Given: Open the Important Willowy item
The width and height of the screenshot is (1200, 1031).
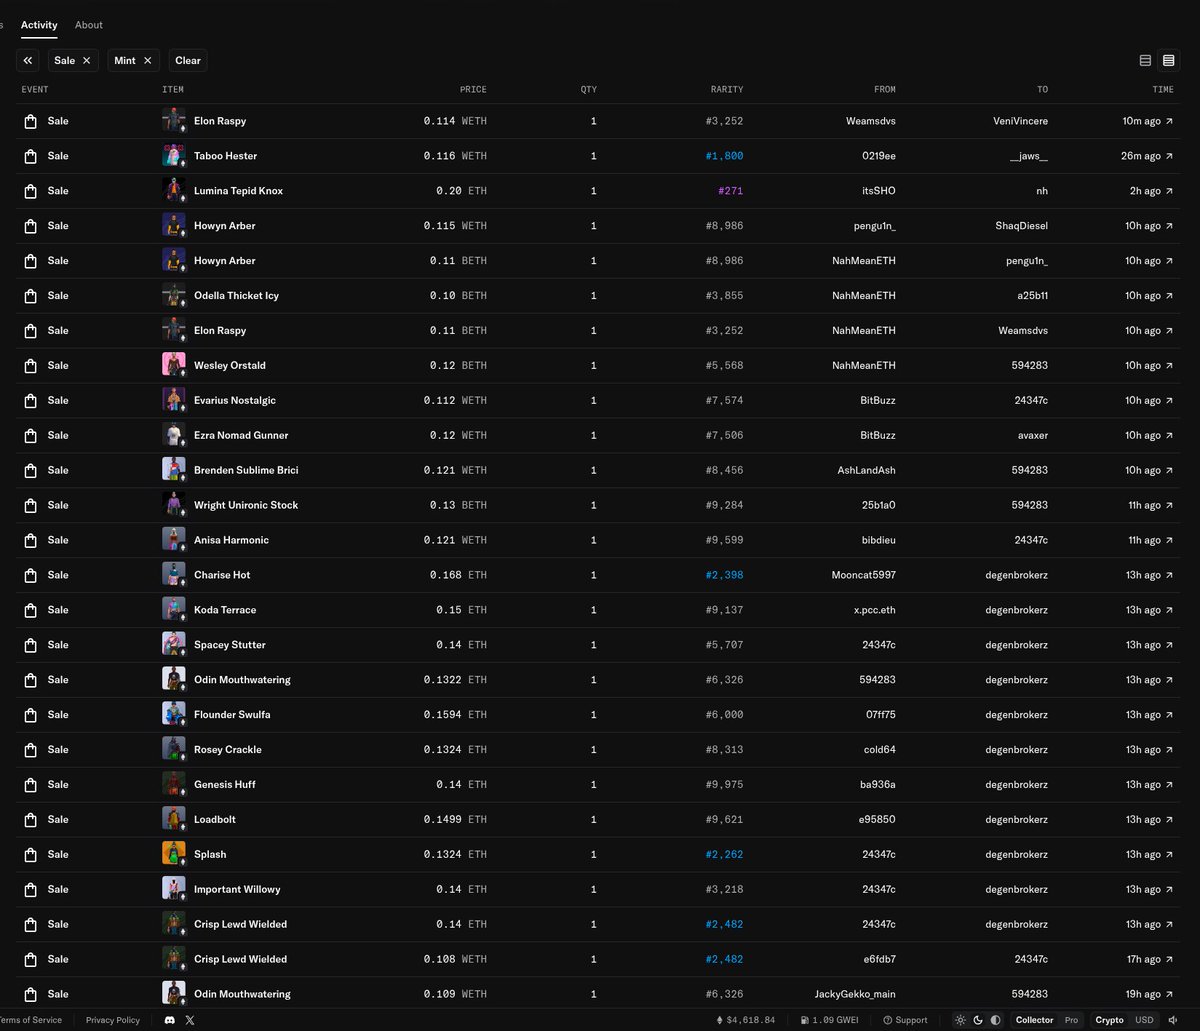Looking at the screenshot, I should click(x=237, y=889).
